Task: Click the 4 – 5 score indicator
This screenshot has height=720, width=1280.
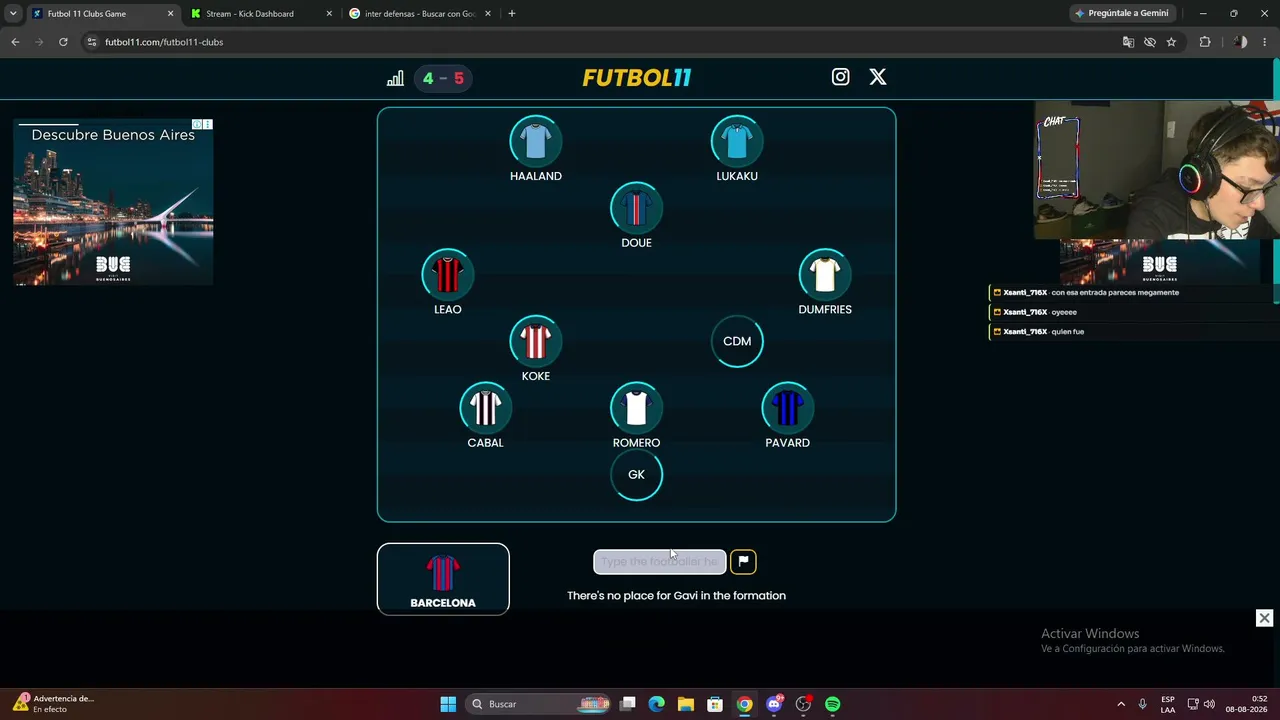Action: (x=443, y=78)
